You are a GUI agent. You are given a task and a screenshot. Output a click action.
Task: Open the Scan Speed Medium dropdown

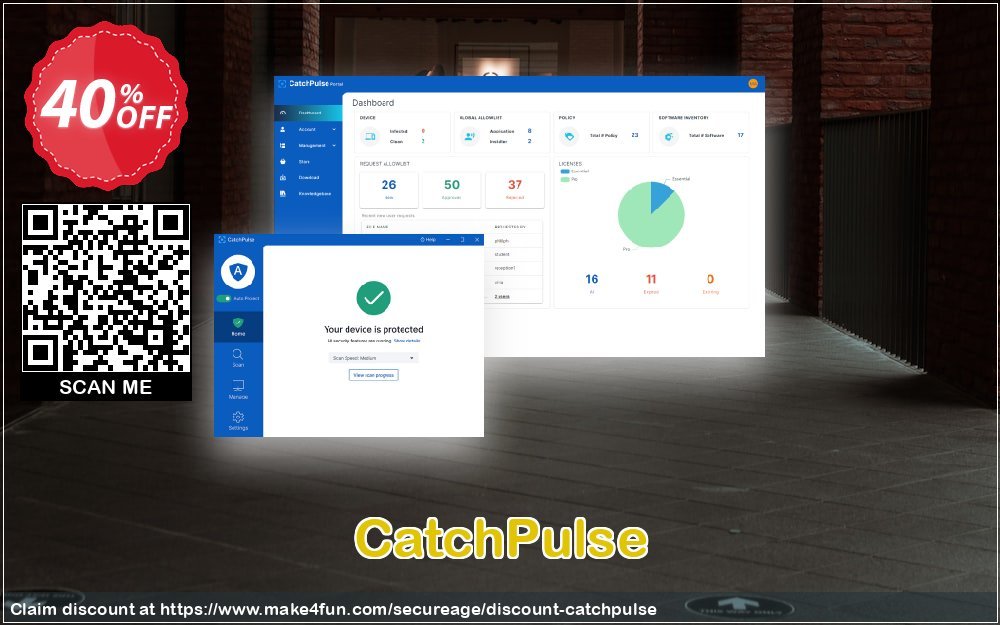pyautogui.click(x=373, y=358)
